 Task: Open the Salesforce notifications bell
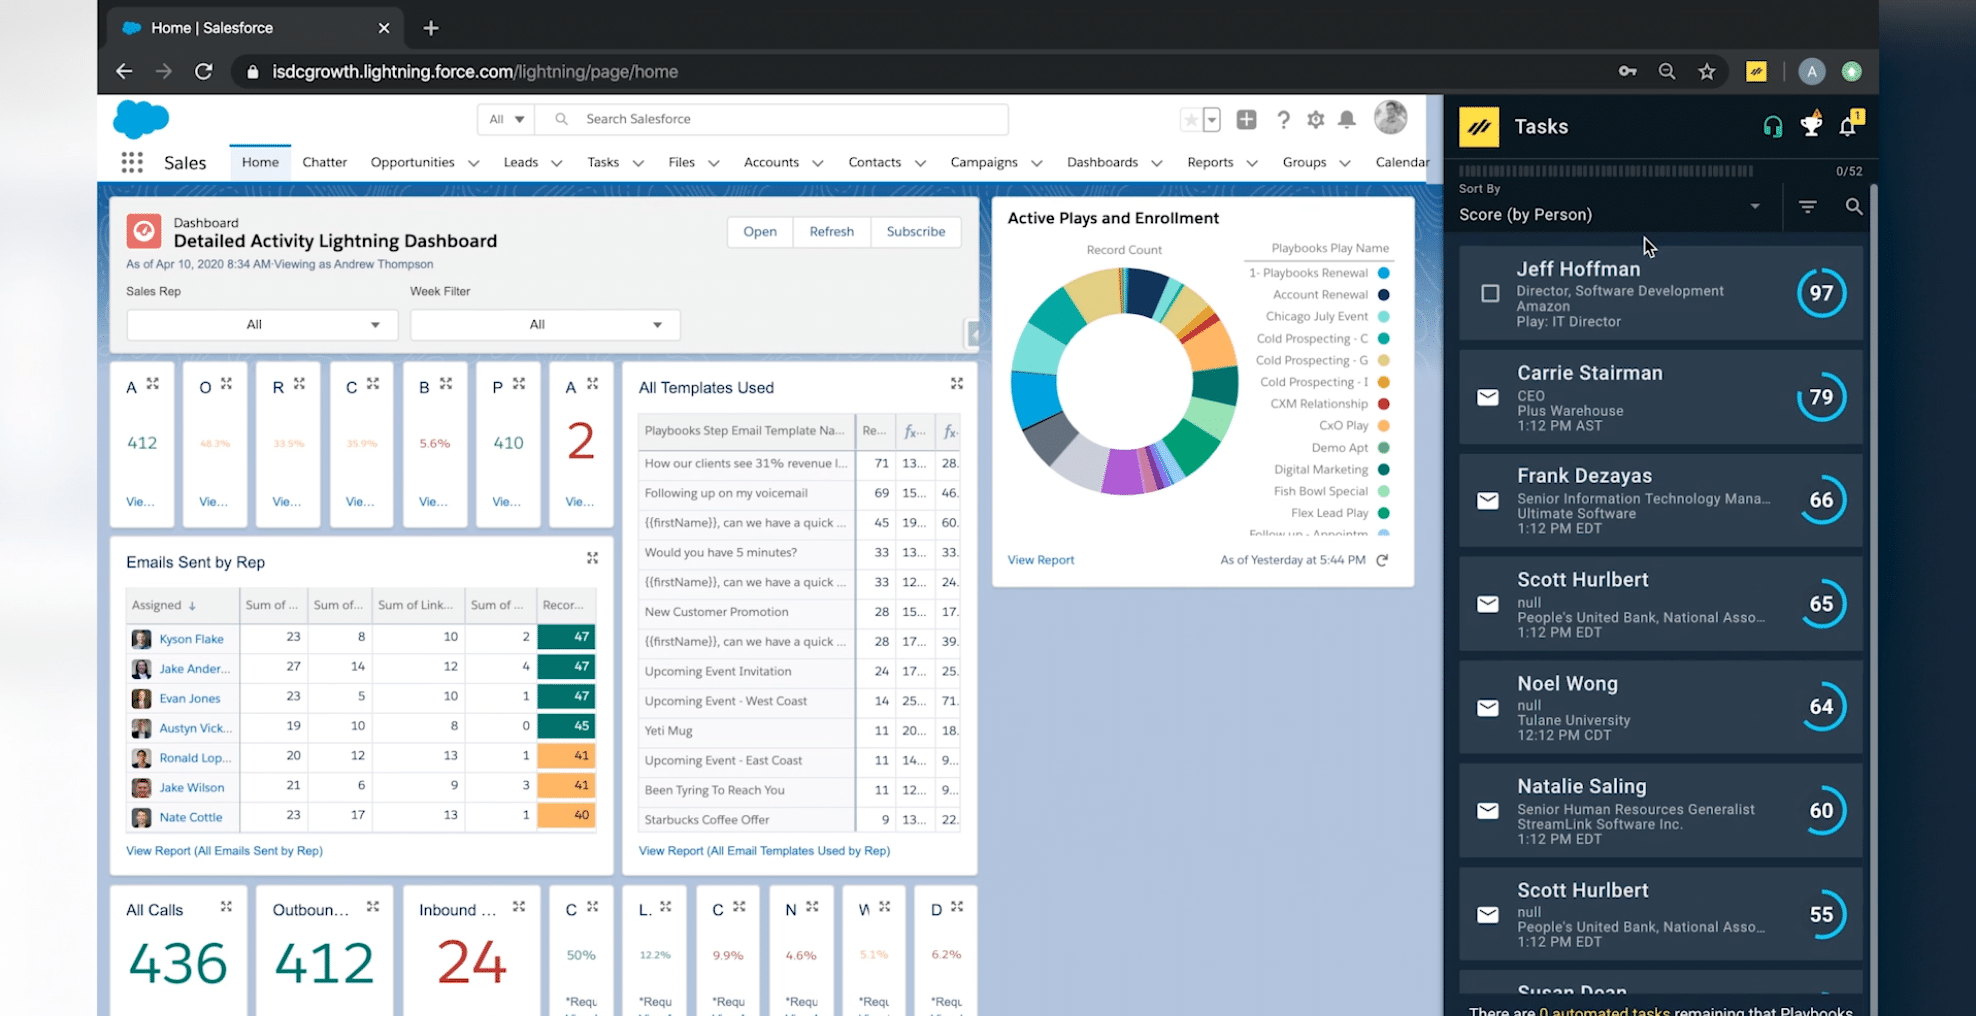point(1347,120)
